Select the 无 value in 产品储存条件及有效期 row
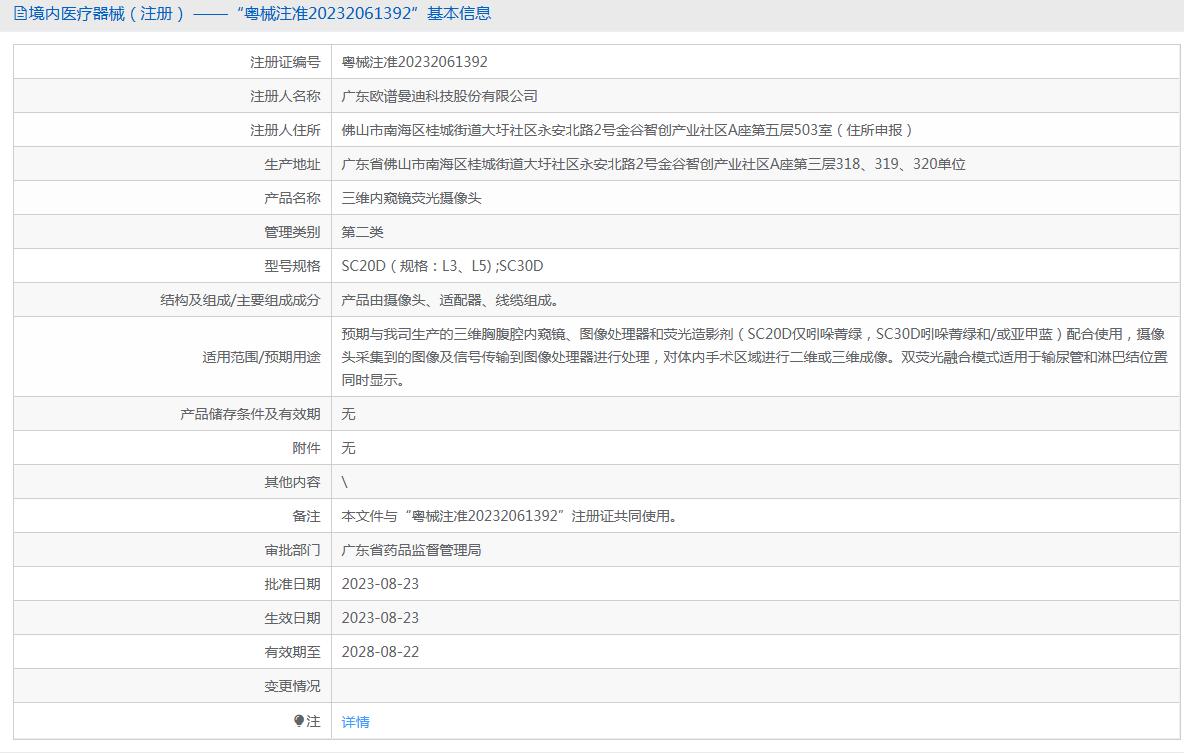 tap(348, 414)
